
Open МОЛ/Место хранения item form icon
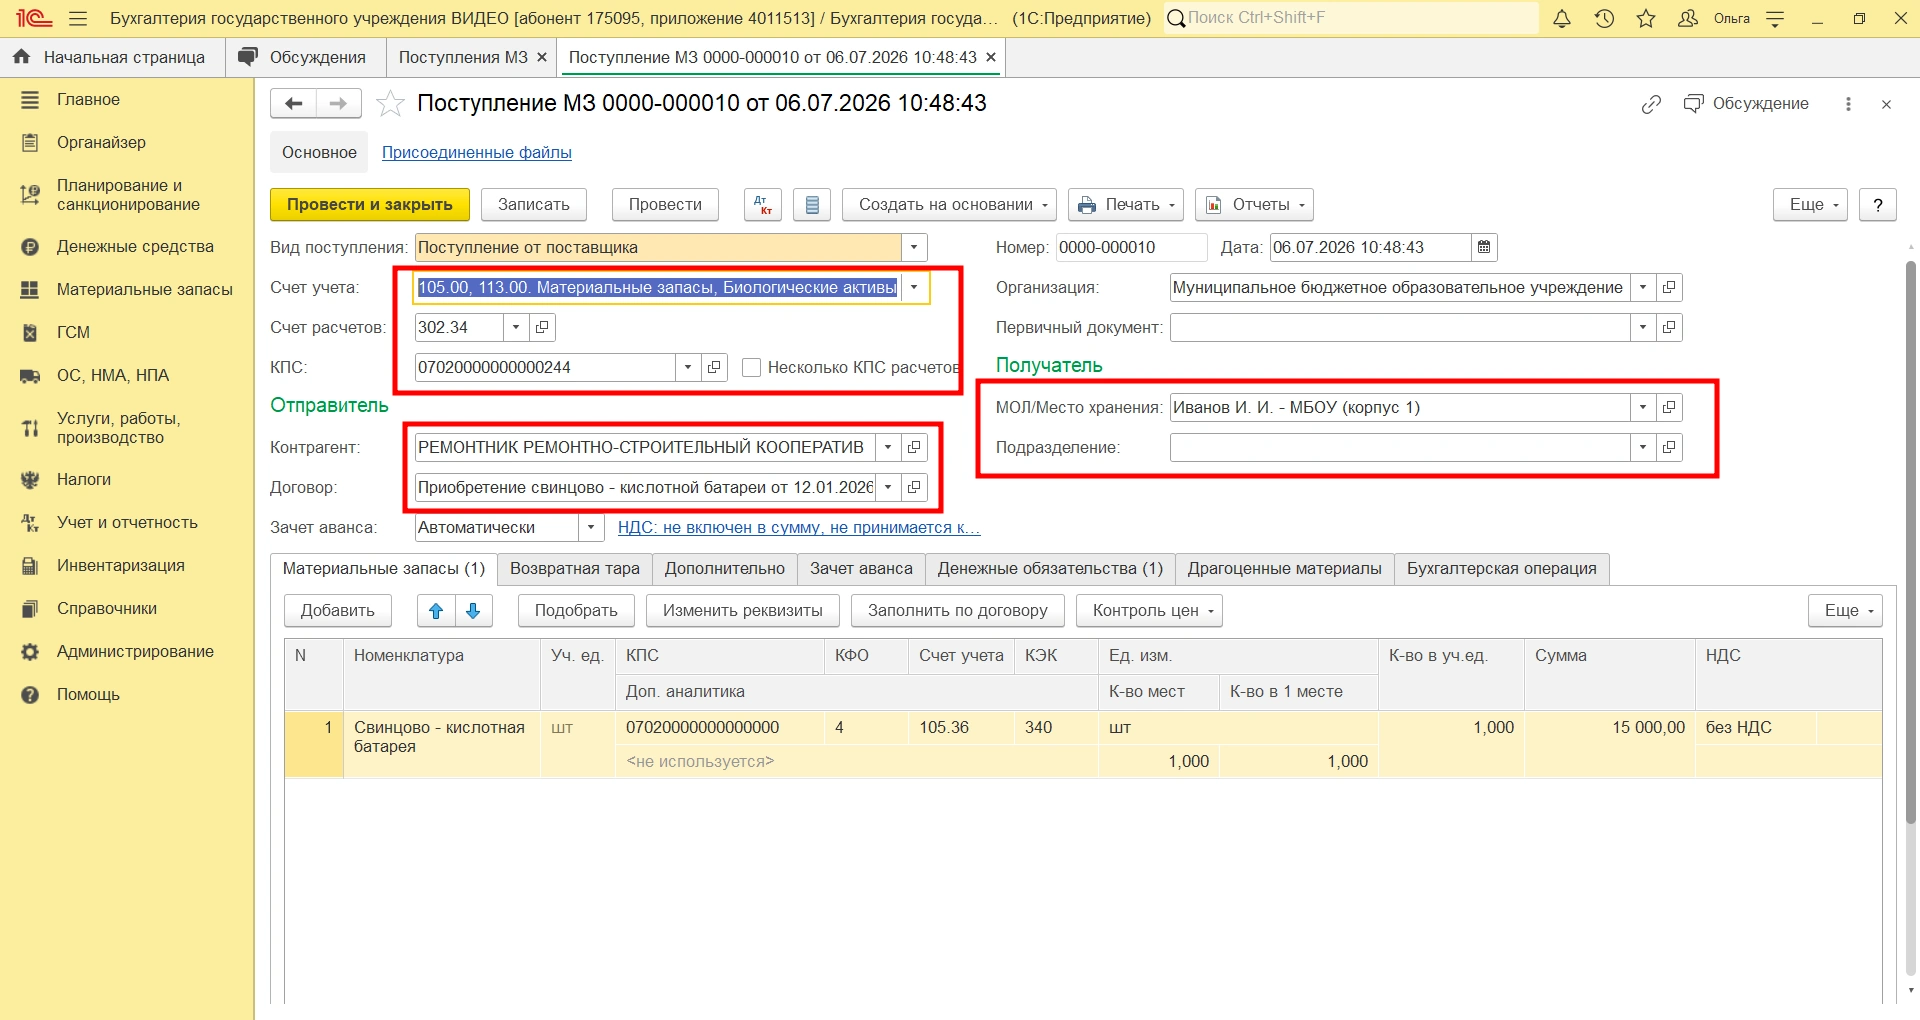tap(1669, 407)
